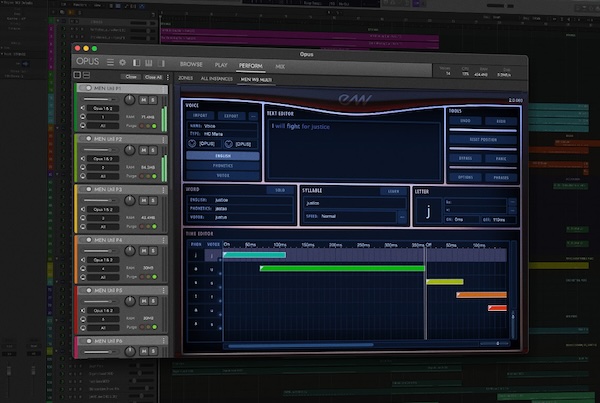The height and width of the screenshot is (403, 600).
Task: Select the green phoneme bar in Time Editor
Action: [342, 269]
